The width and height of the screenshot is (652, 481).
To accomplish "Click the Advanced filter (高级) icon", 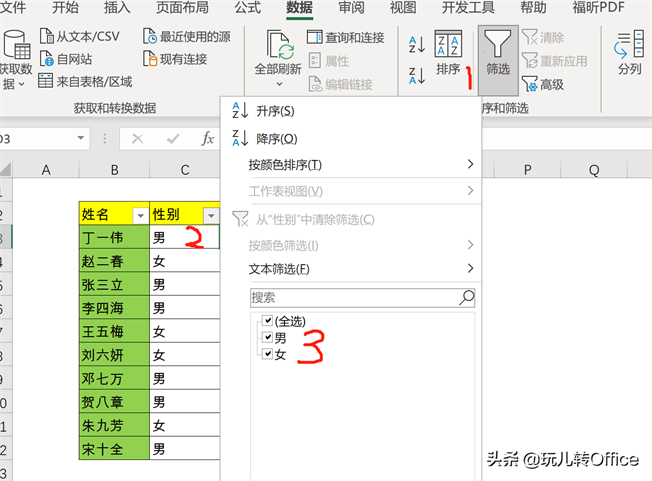I will point(529,84).
